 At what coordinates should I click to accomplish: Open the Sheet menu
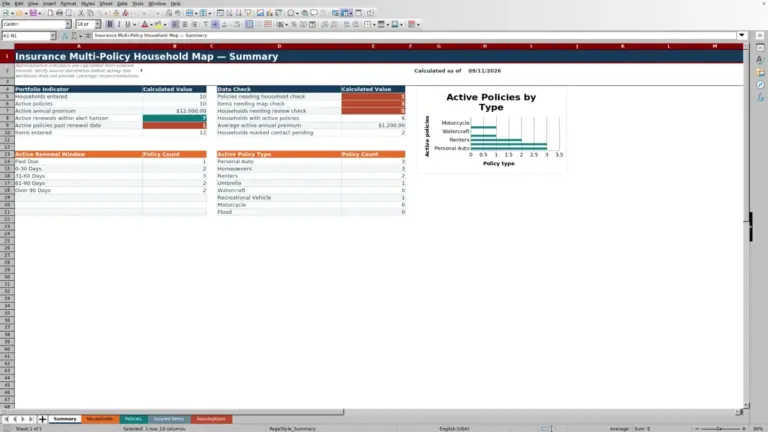106,3
